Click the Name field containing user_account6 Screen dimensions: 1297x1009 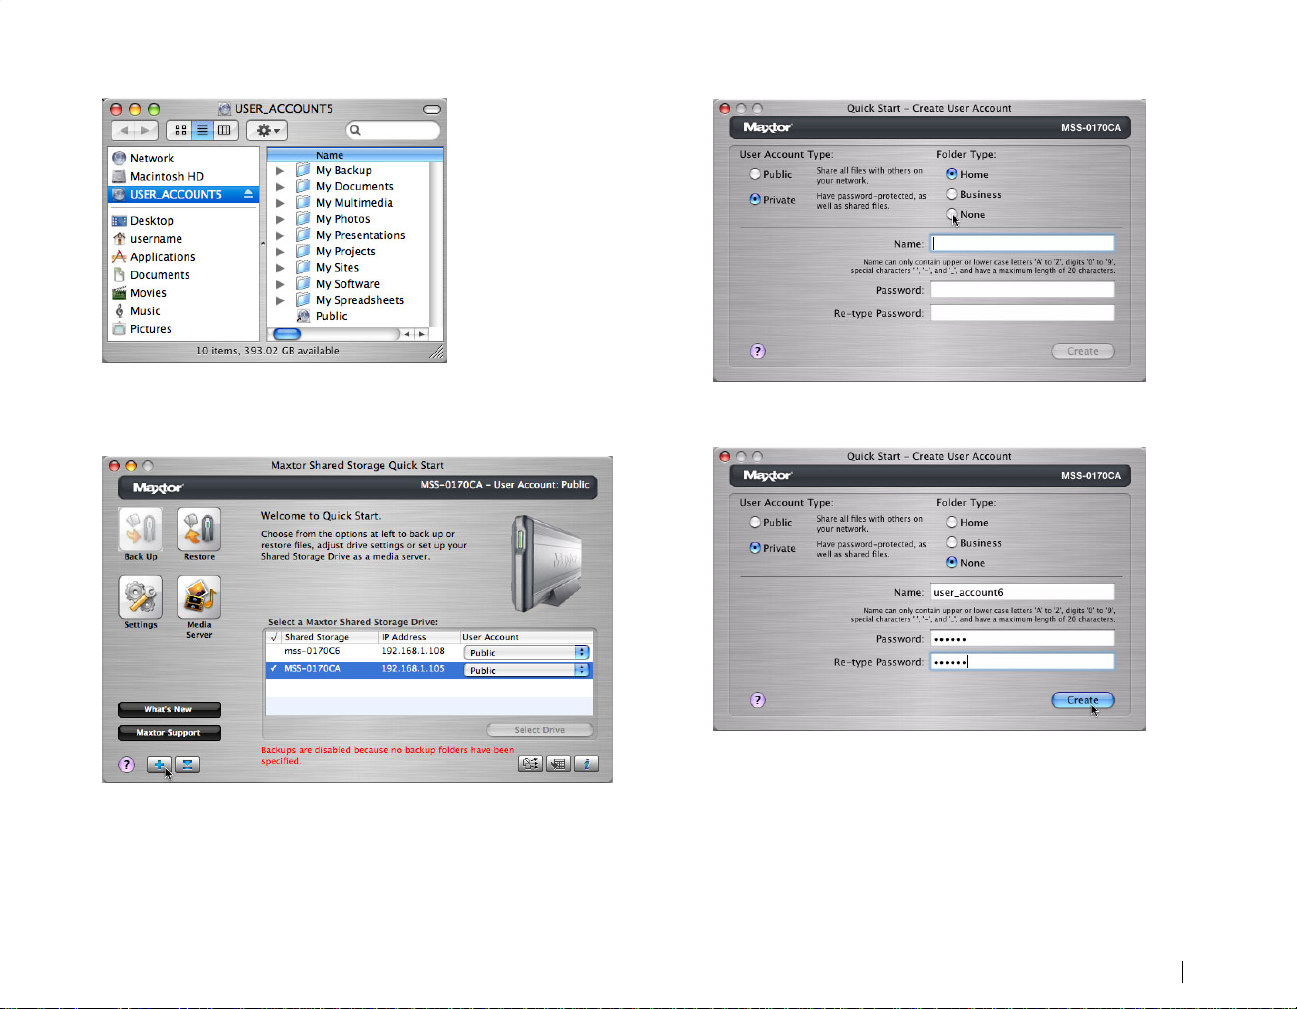click(x=1022, y=592)
